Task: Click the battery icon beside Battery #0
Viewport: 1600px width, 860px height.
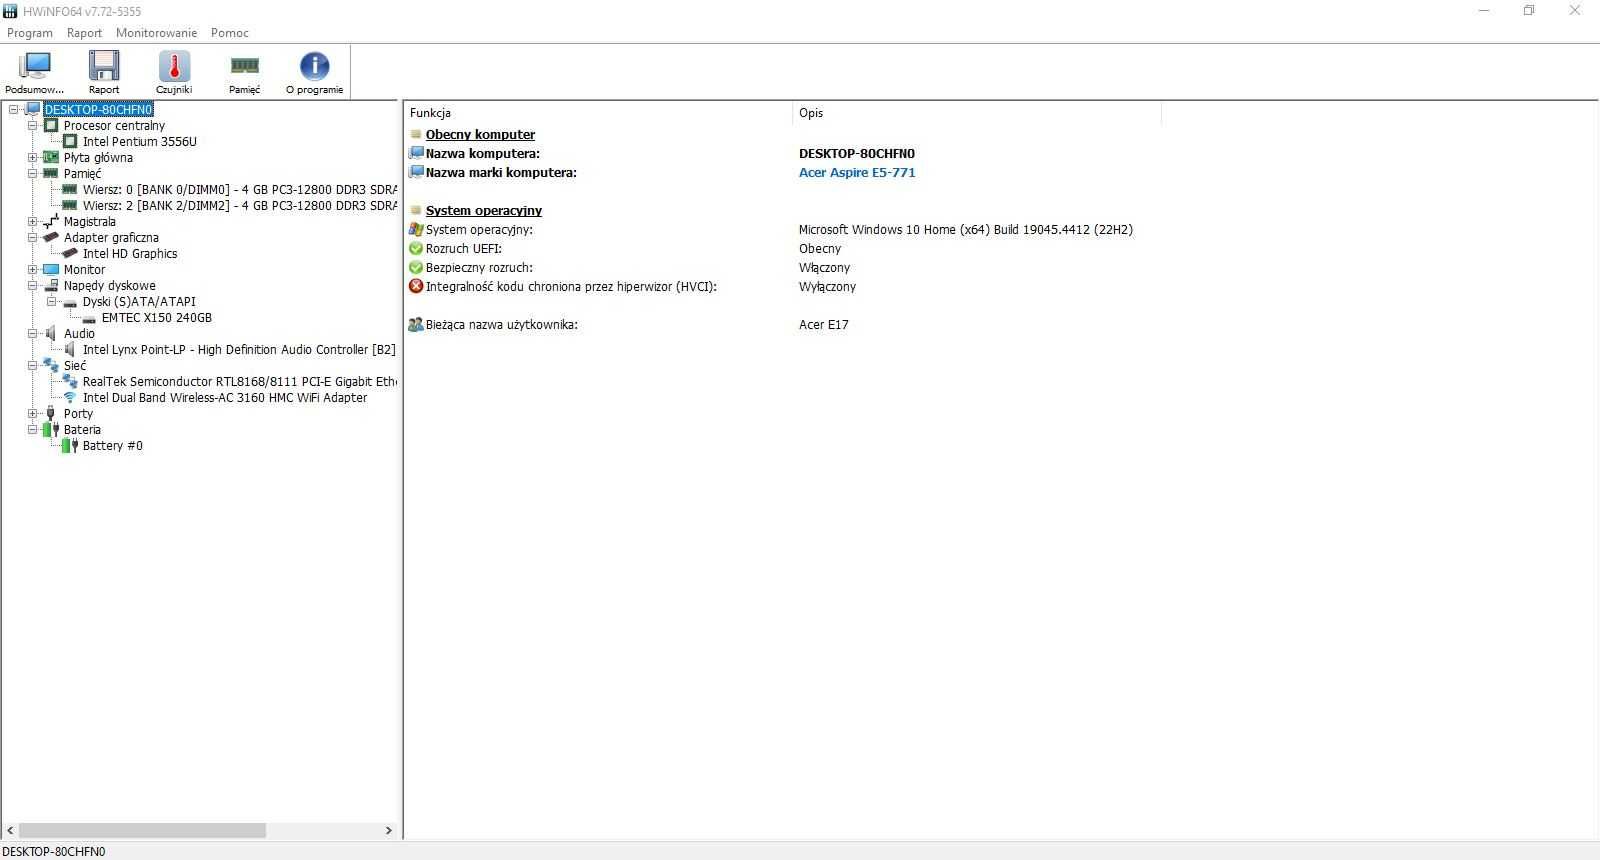Action: click(x=70, y=446)
